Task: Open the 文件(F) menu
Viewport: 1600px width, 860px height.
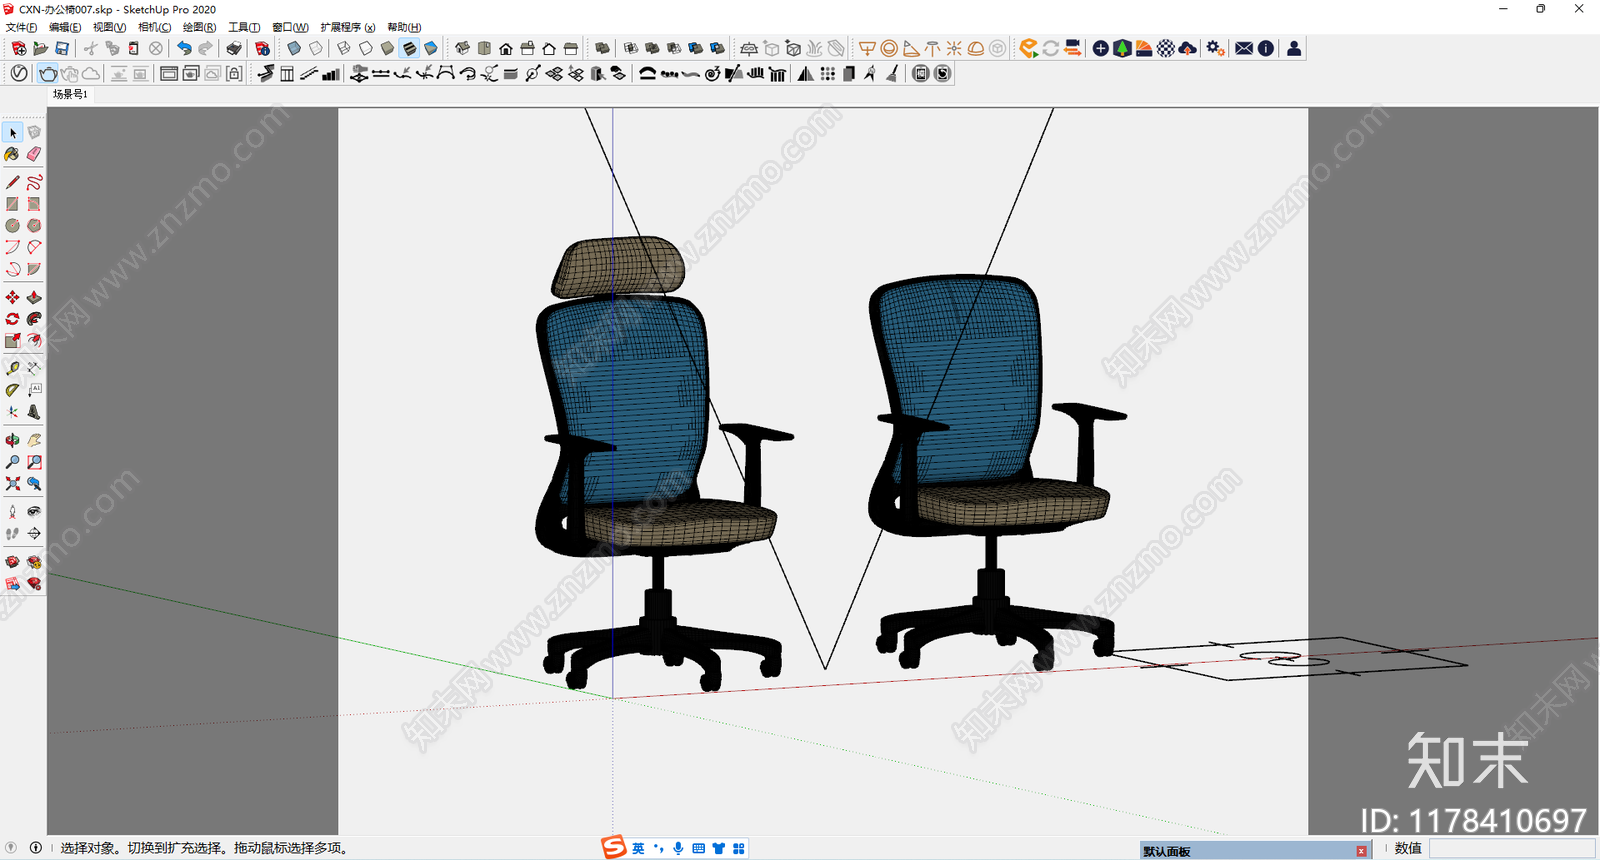Action: tap(22, 27)
